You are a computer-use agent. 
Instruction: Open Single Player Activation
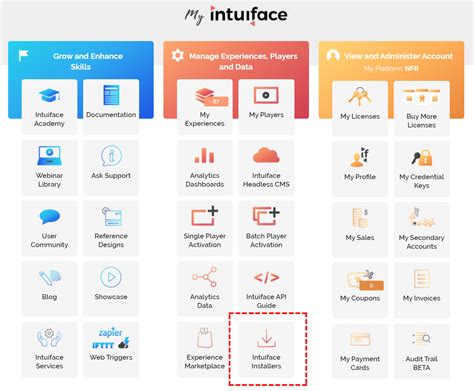pos(205,228)
